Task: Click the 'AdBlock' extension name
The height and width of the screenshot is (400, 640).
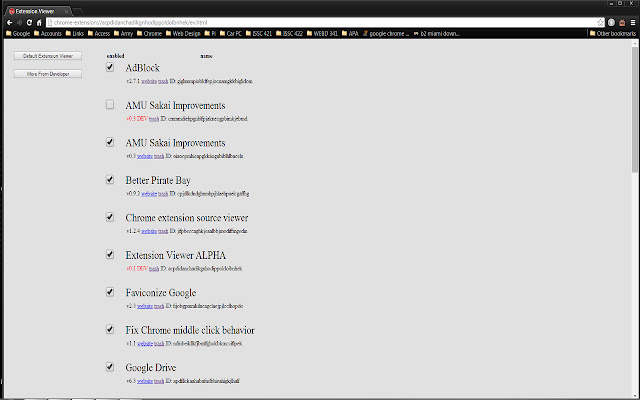Action: pos(142,68)
